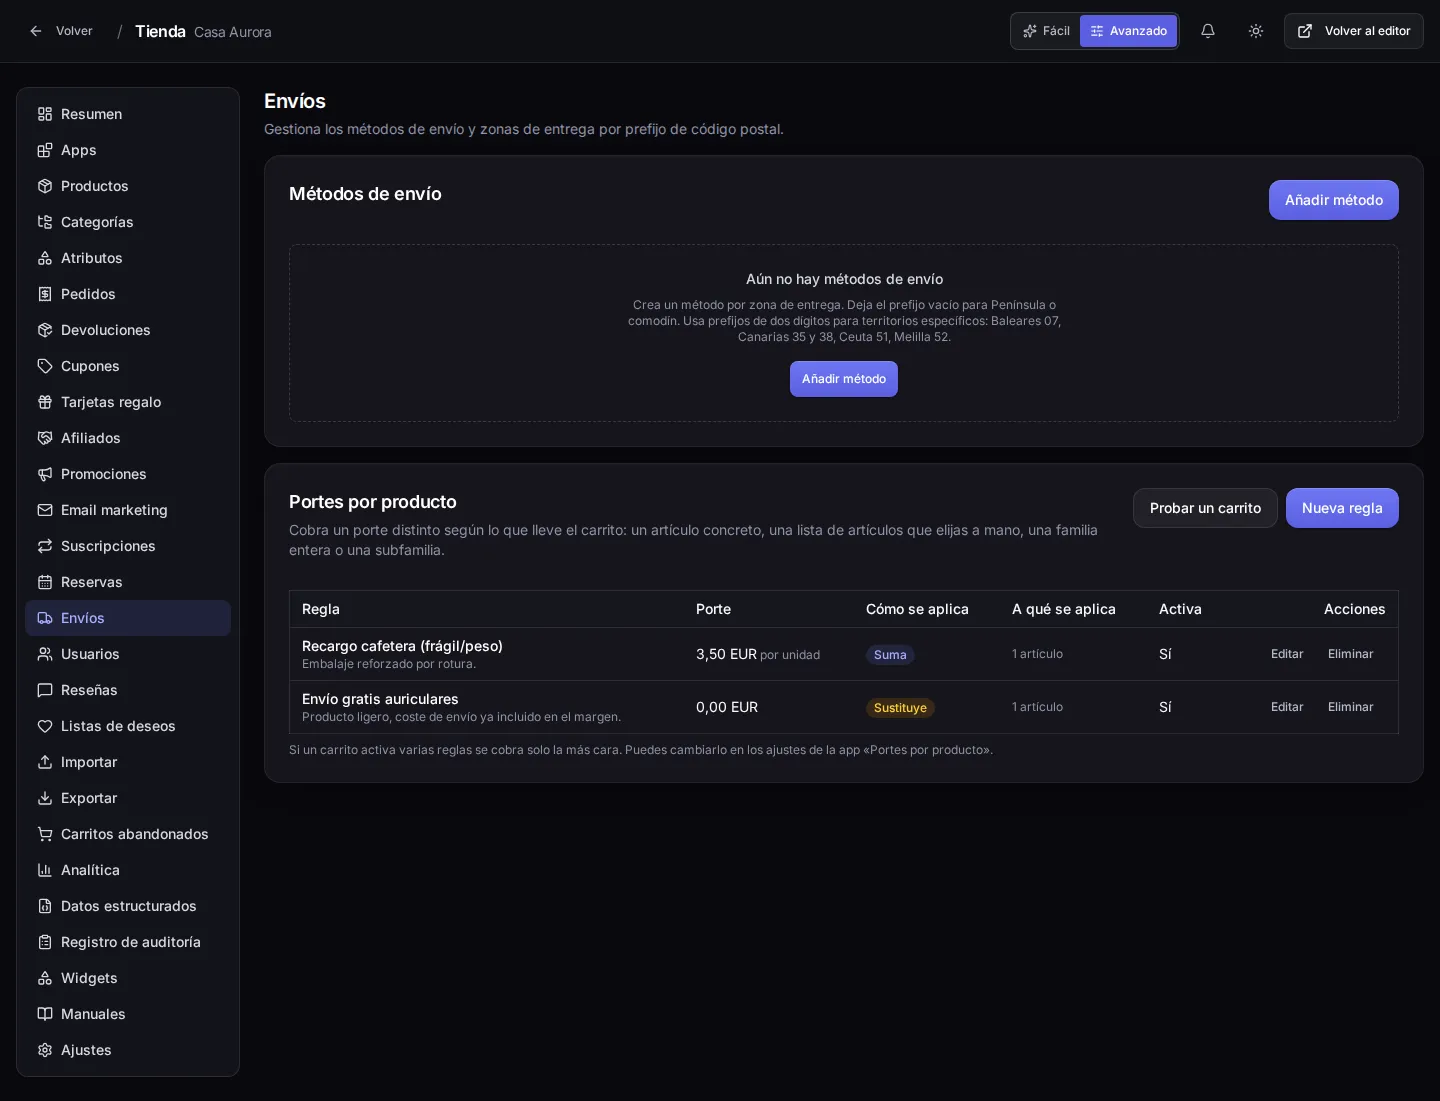Click the Categorías tree icon
The height and width of the screenshot is (1101, 1440).
(x=45, y=222)
